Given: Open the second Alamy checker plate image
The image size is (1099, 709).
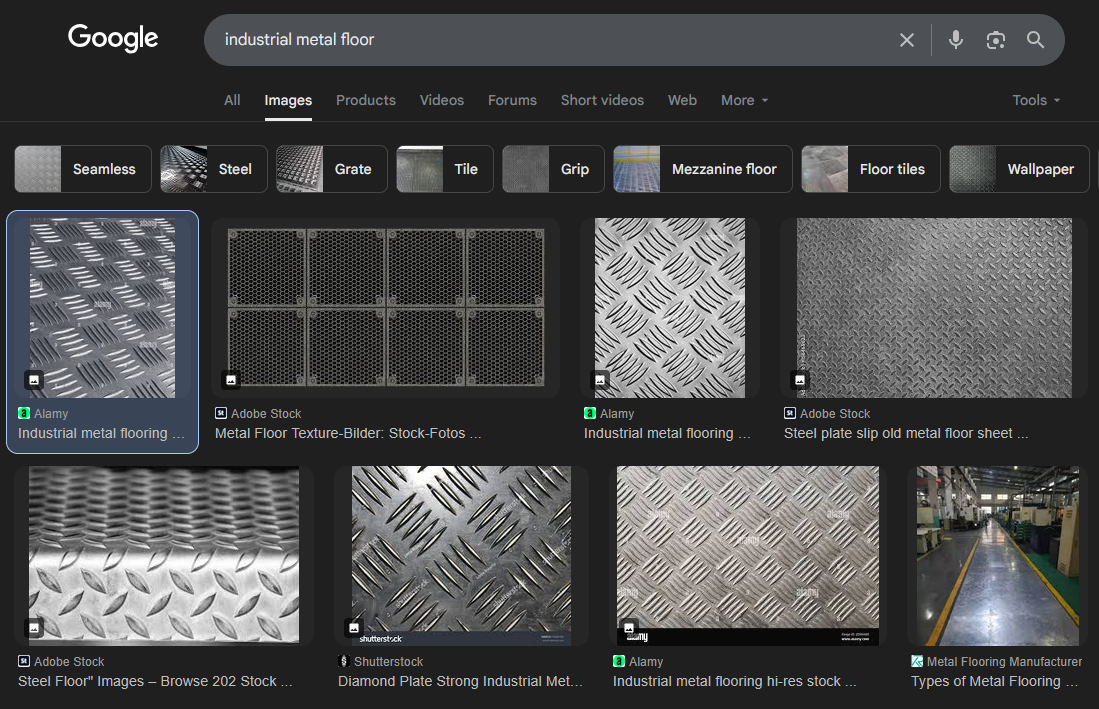Looking at the screenshot, I should coord(670,308).
